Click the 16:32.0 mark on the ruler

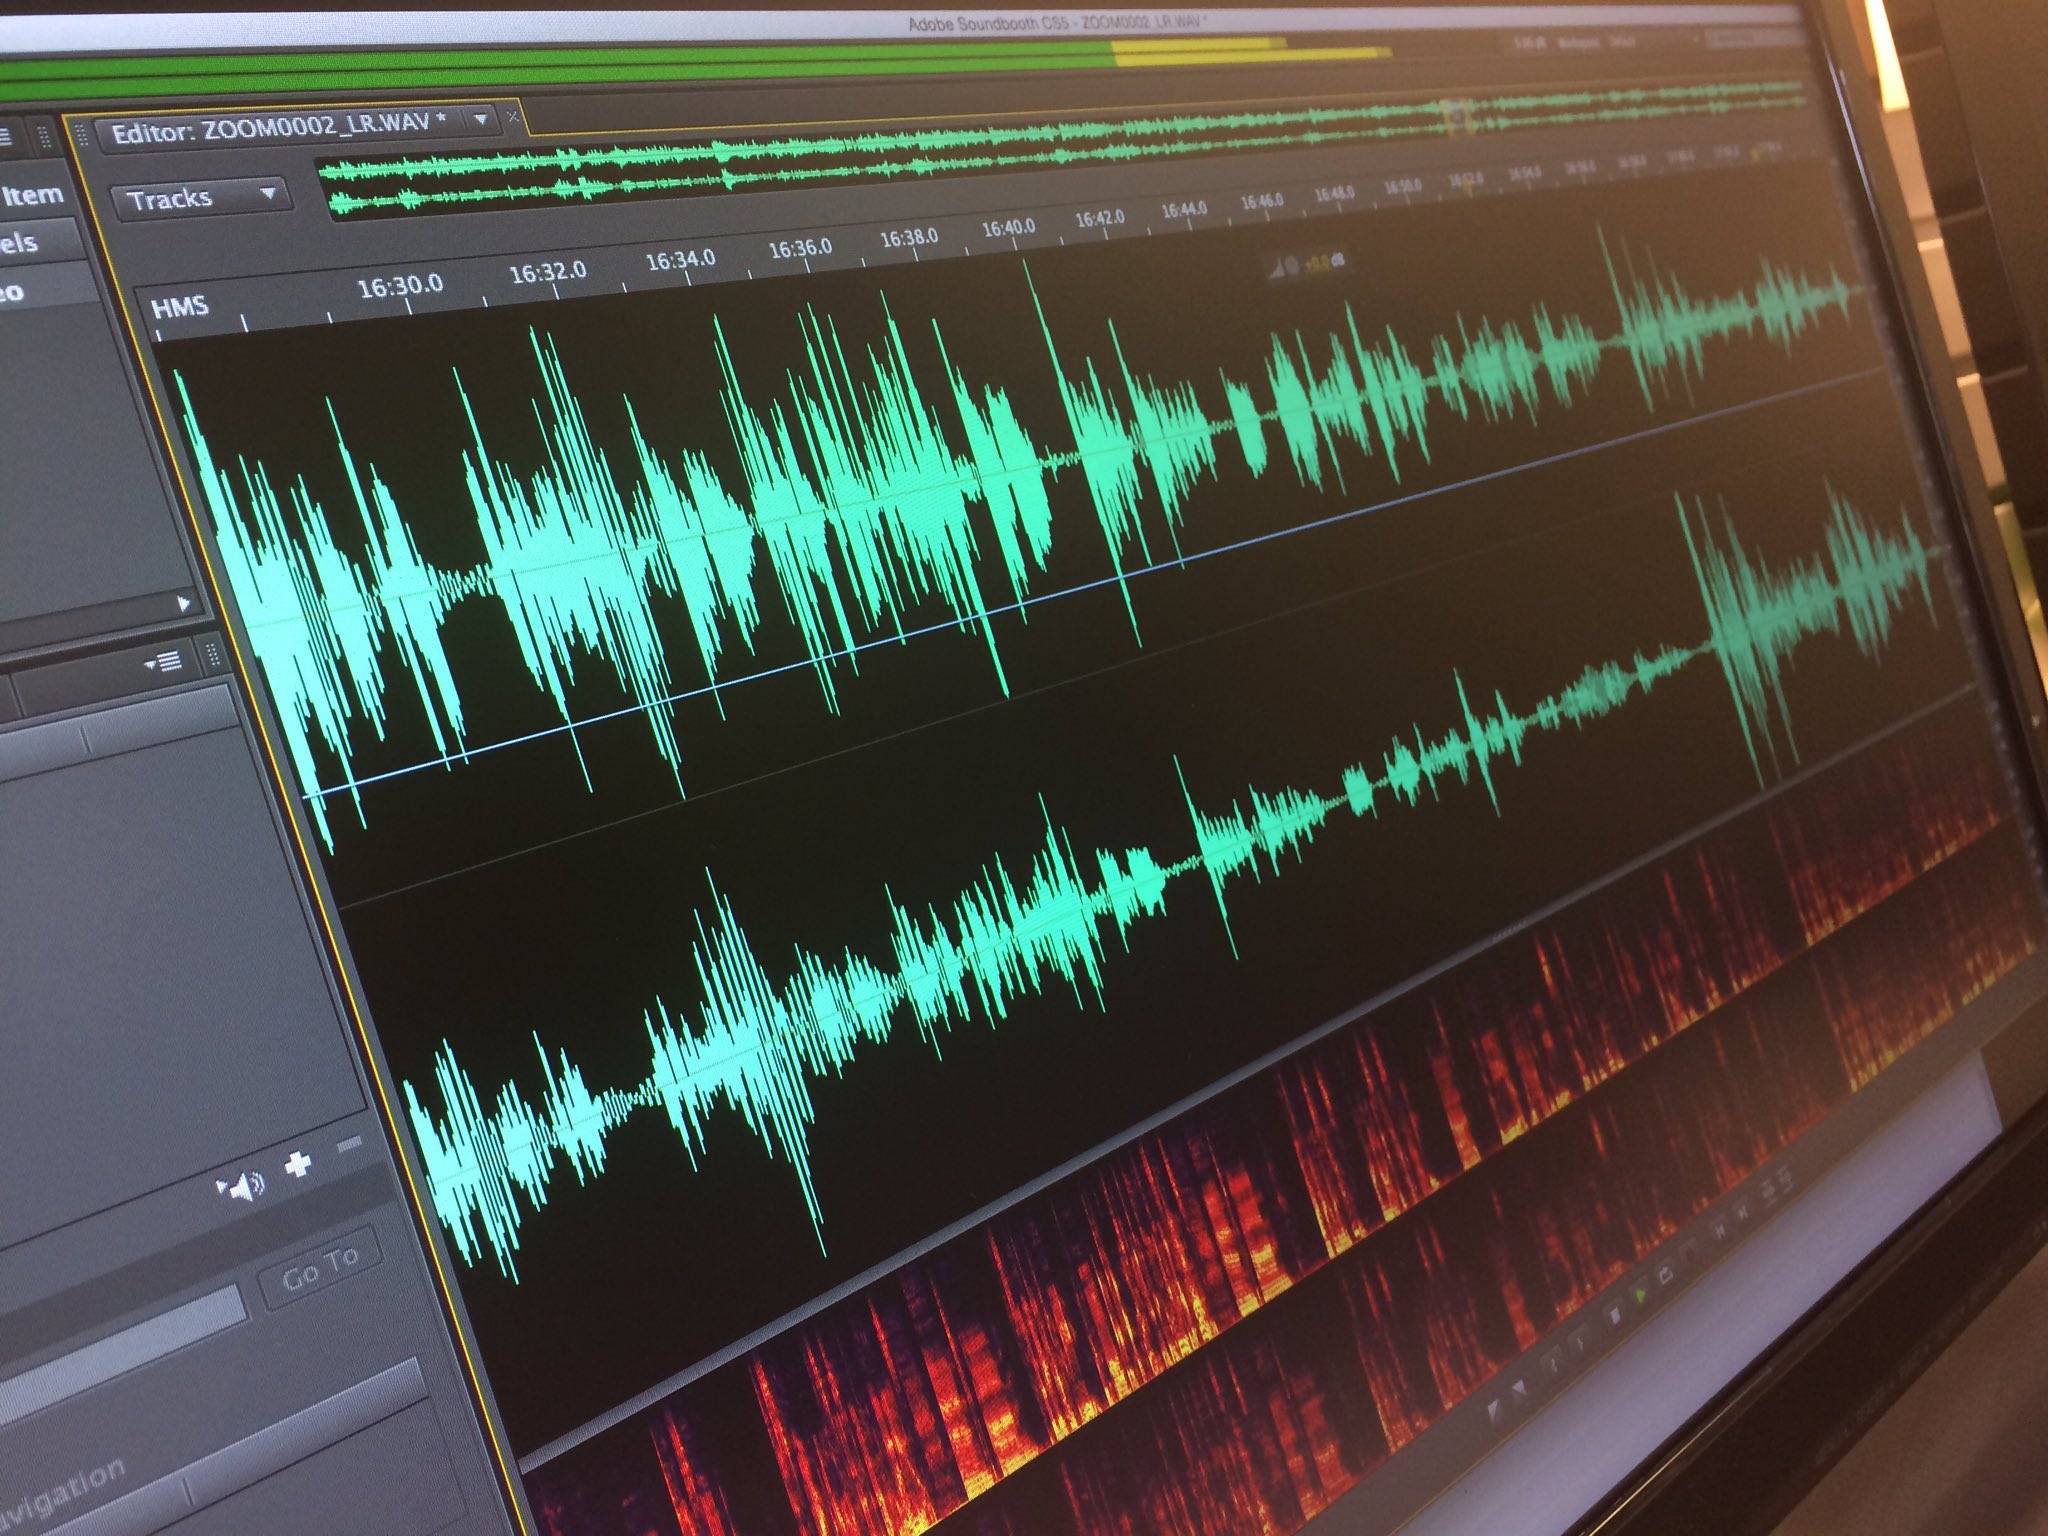coord(547,272)
